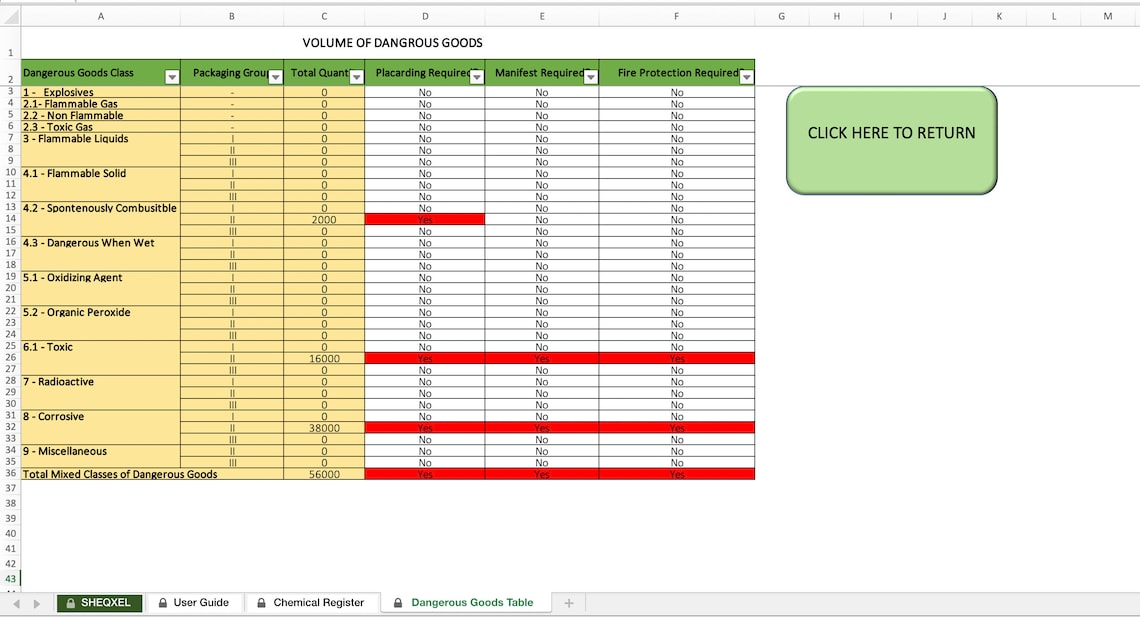Click the right sheet navigation arrow
This screenshot has width=1140, height=617.
point(37,603)
